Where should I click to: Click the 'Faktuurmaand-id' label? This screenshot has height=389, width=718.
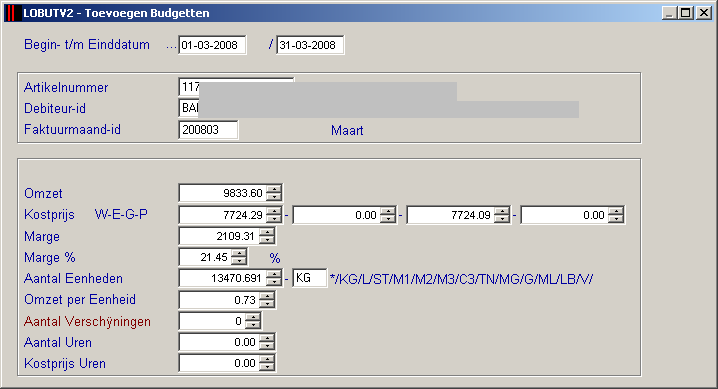click(x=72, y=130)
